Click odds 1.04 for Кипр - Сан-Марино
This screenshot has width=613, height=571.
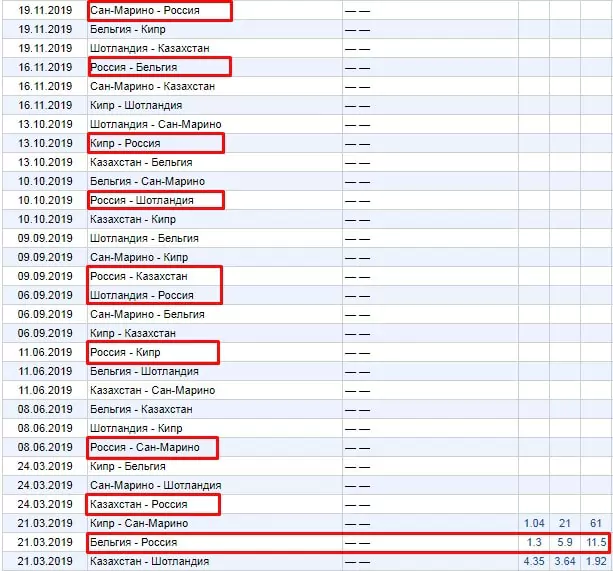(534, 523)
